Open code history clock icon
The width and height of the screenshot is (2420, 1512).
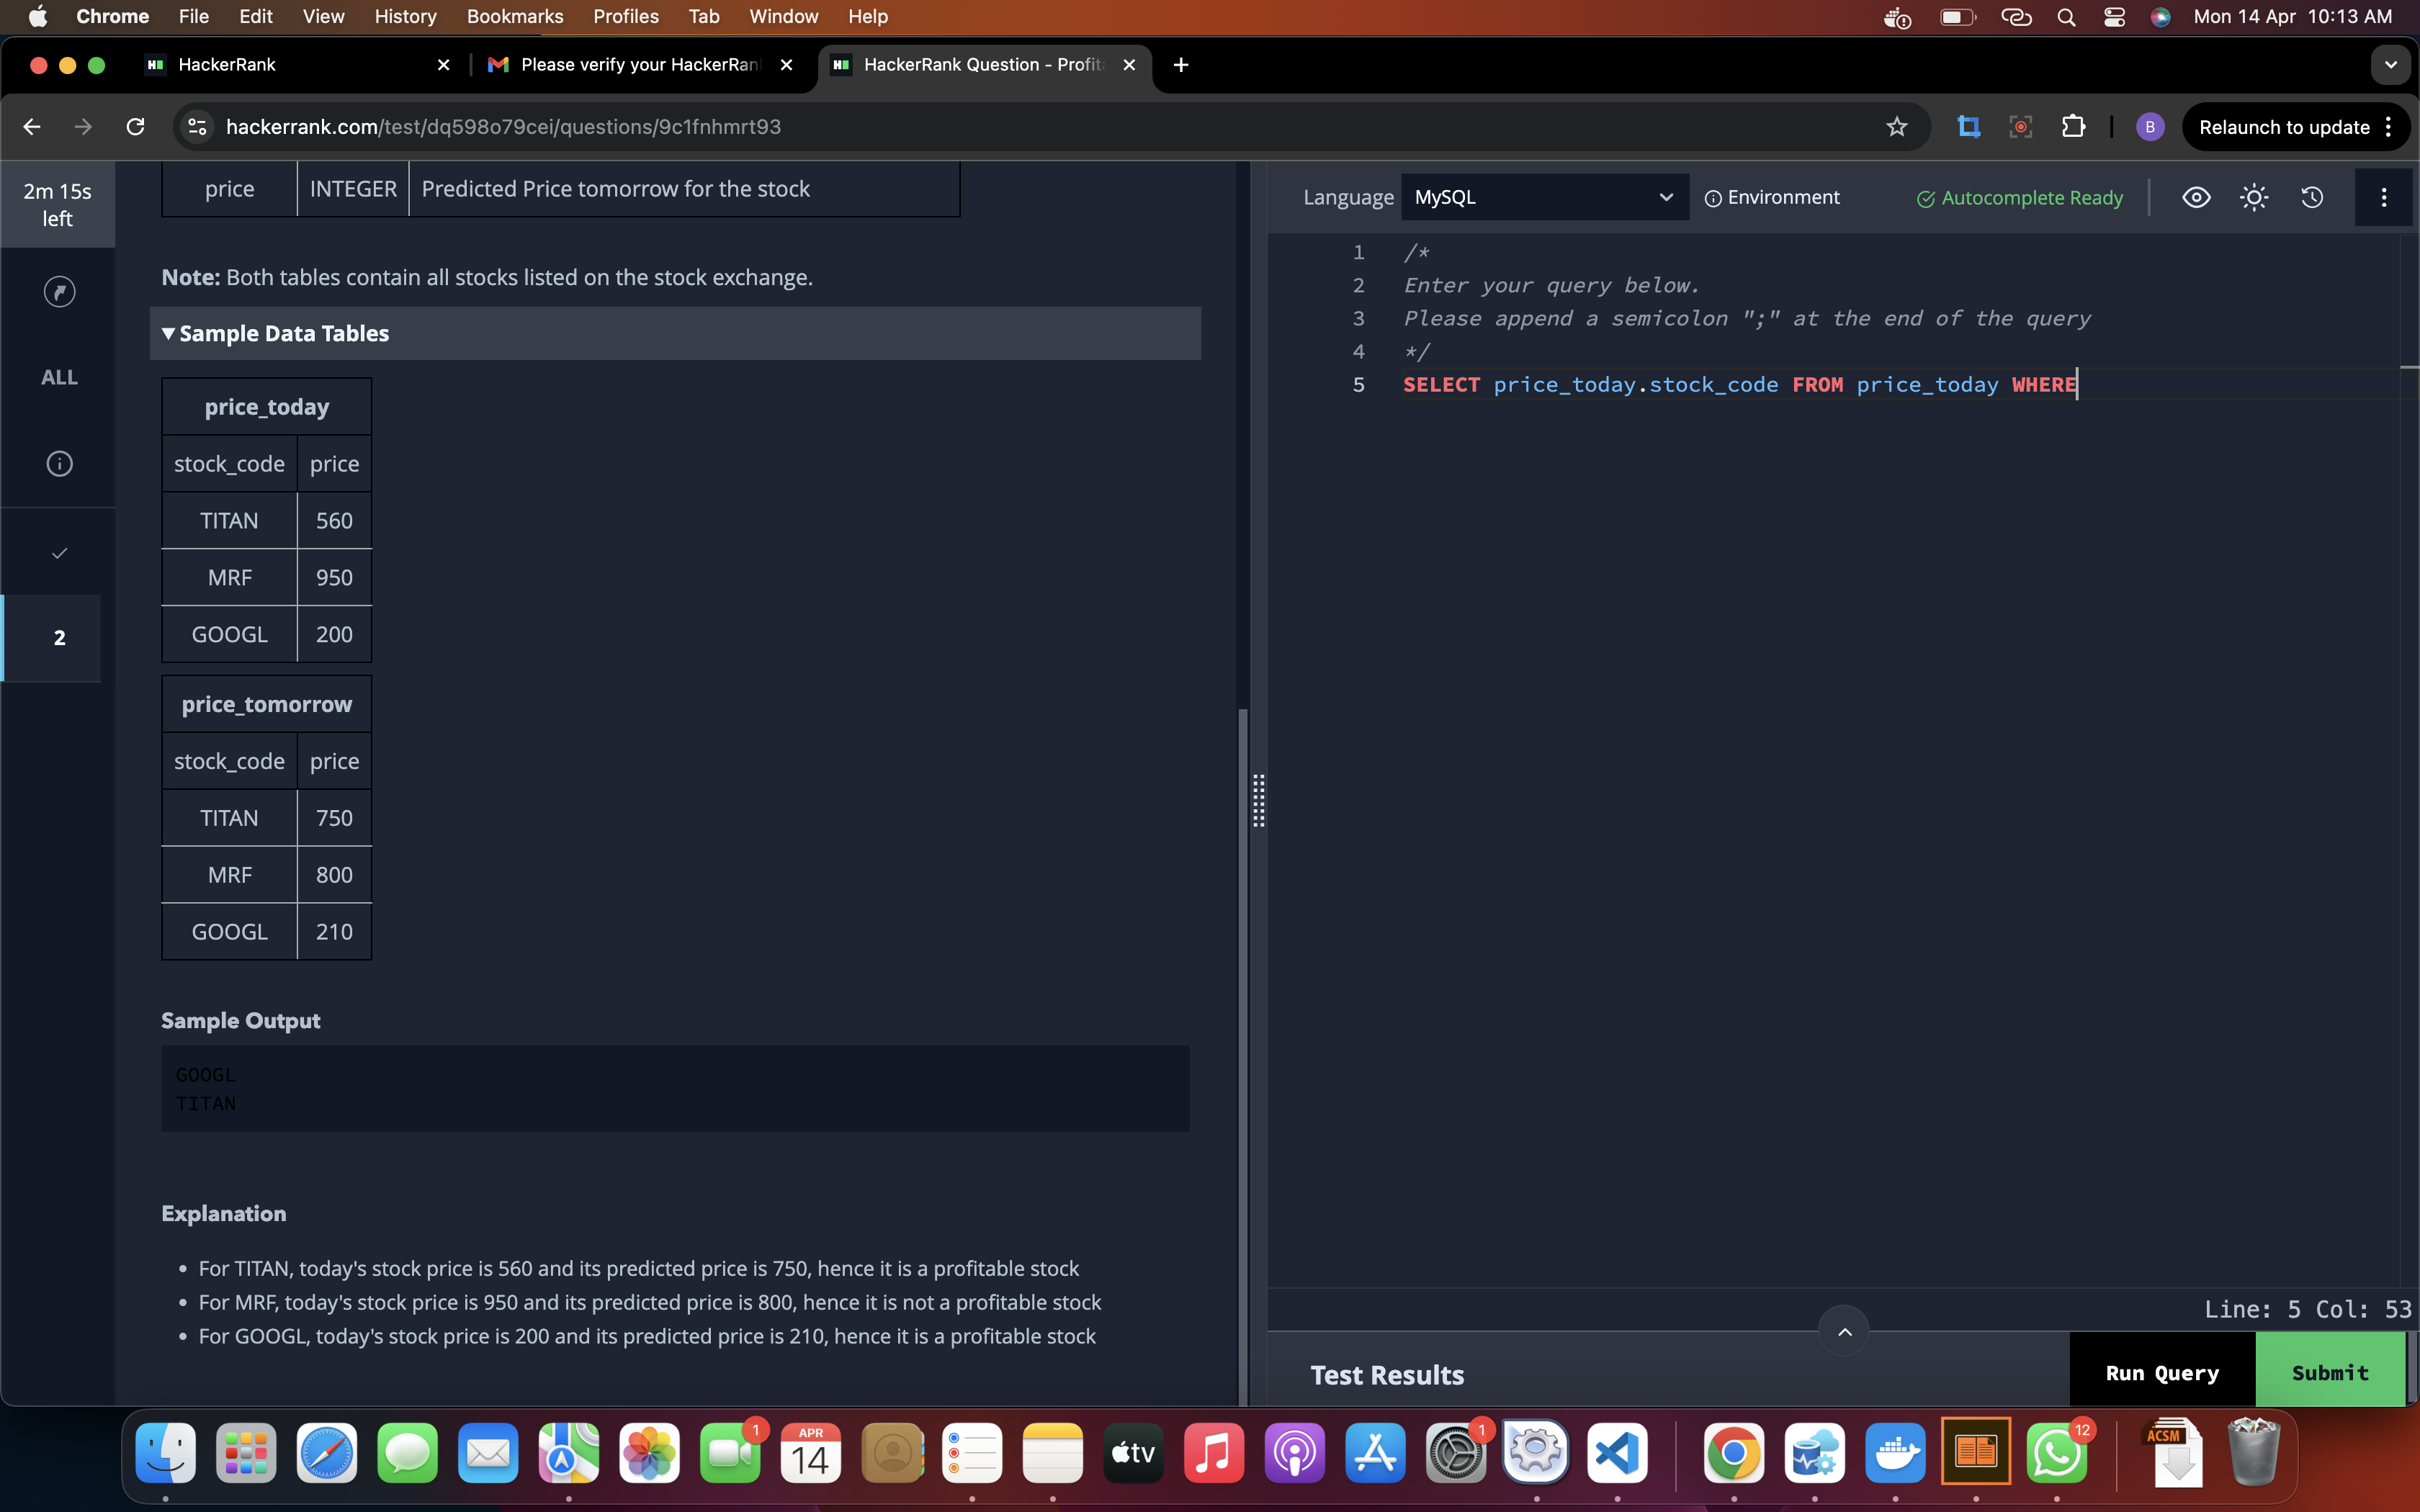[x=2312, y=197]
